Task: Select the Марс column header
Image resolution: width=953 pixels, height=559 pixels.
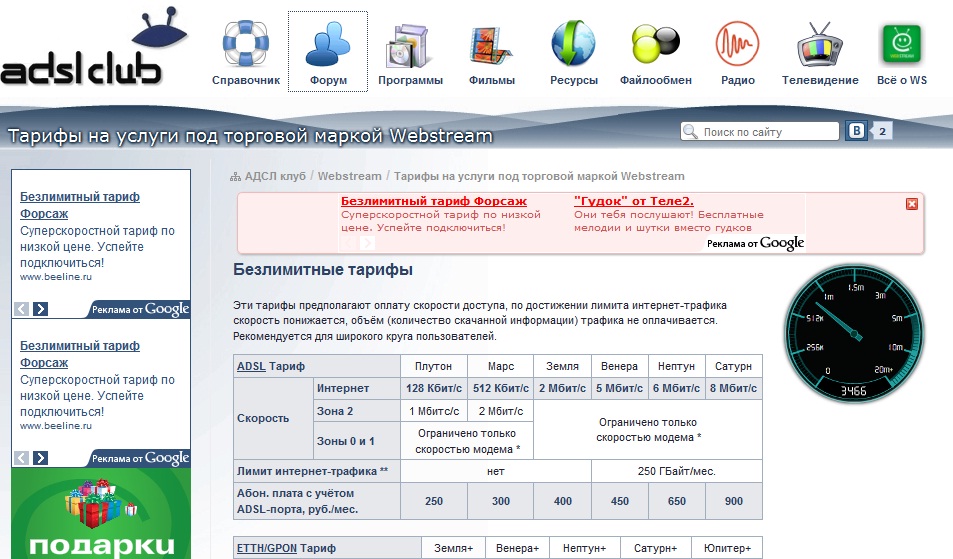Action: click(x=501, y=366)
